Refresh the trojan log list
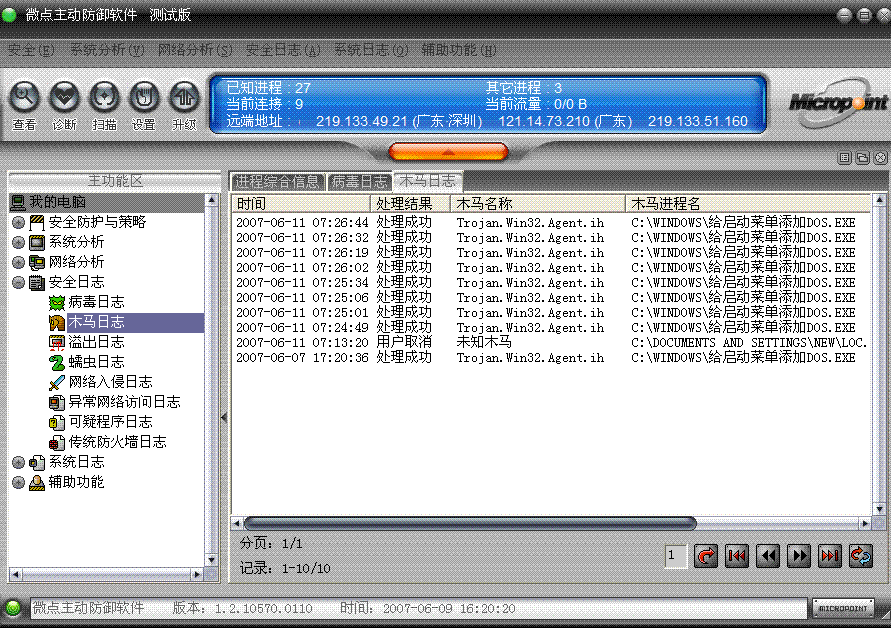Screen dimensions: 891x628 tap(860, 555)
